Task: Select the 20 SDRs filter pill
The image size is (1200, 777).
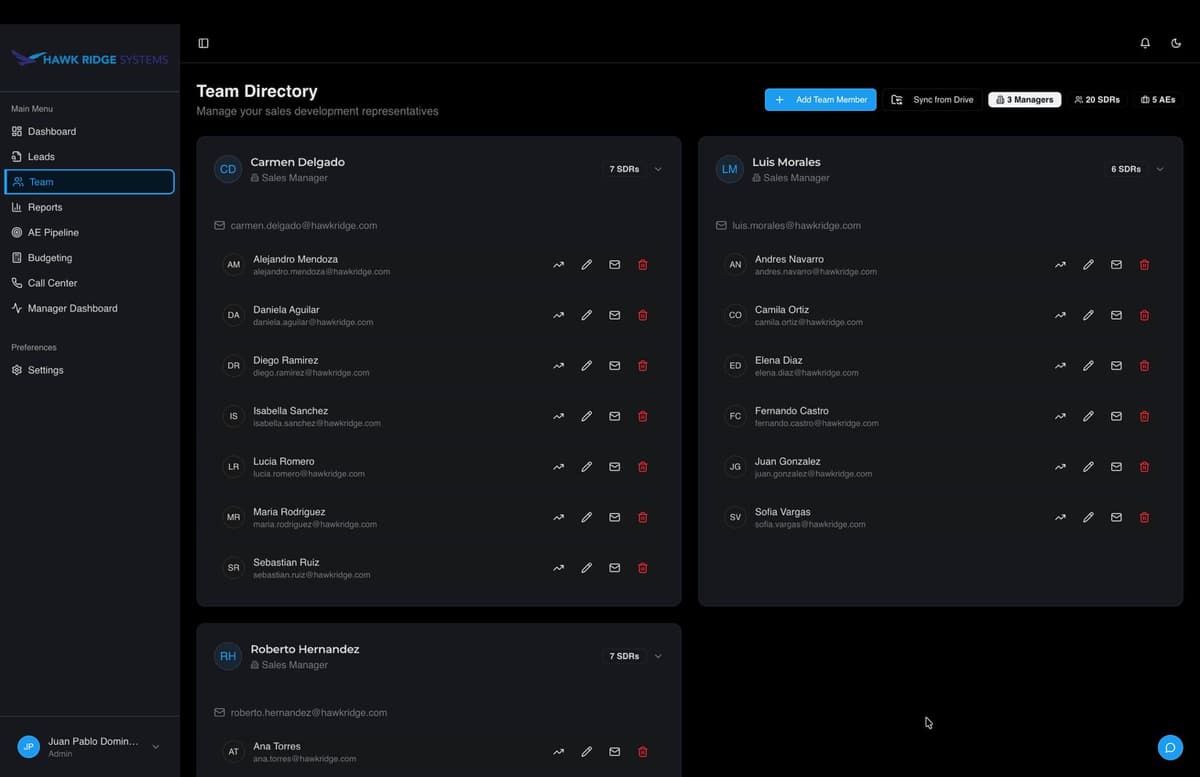Action: [x=1097, y=99]
